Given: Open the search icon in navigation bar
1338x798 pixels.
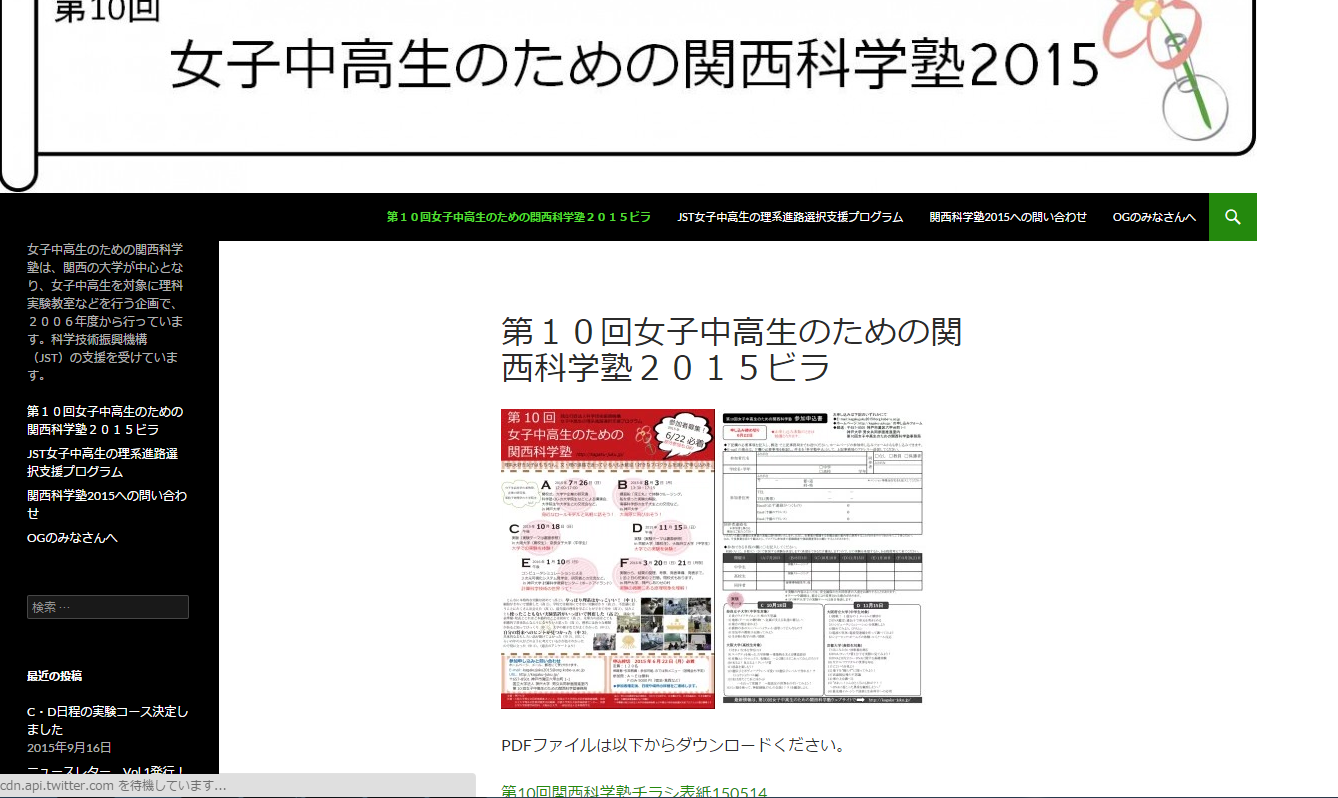Looking at the screenshot, I should pyautogui.click(x=1232, y=217).
